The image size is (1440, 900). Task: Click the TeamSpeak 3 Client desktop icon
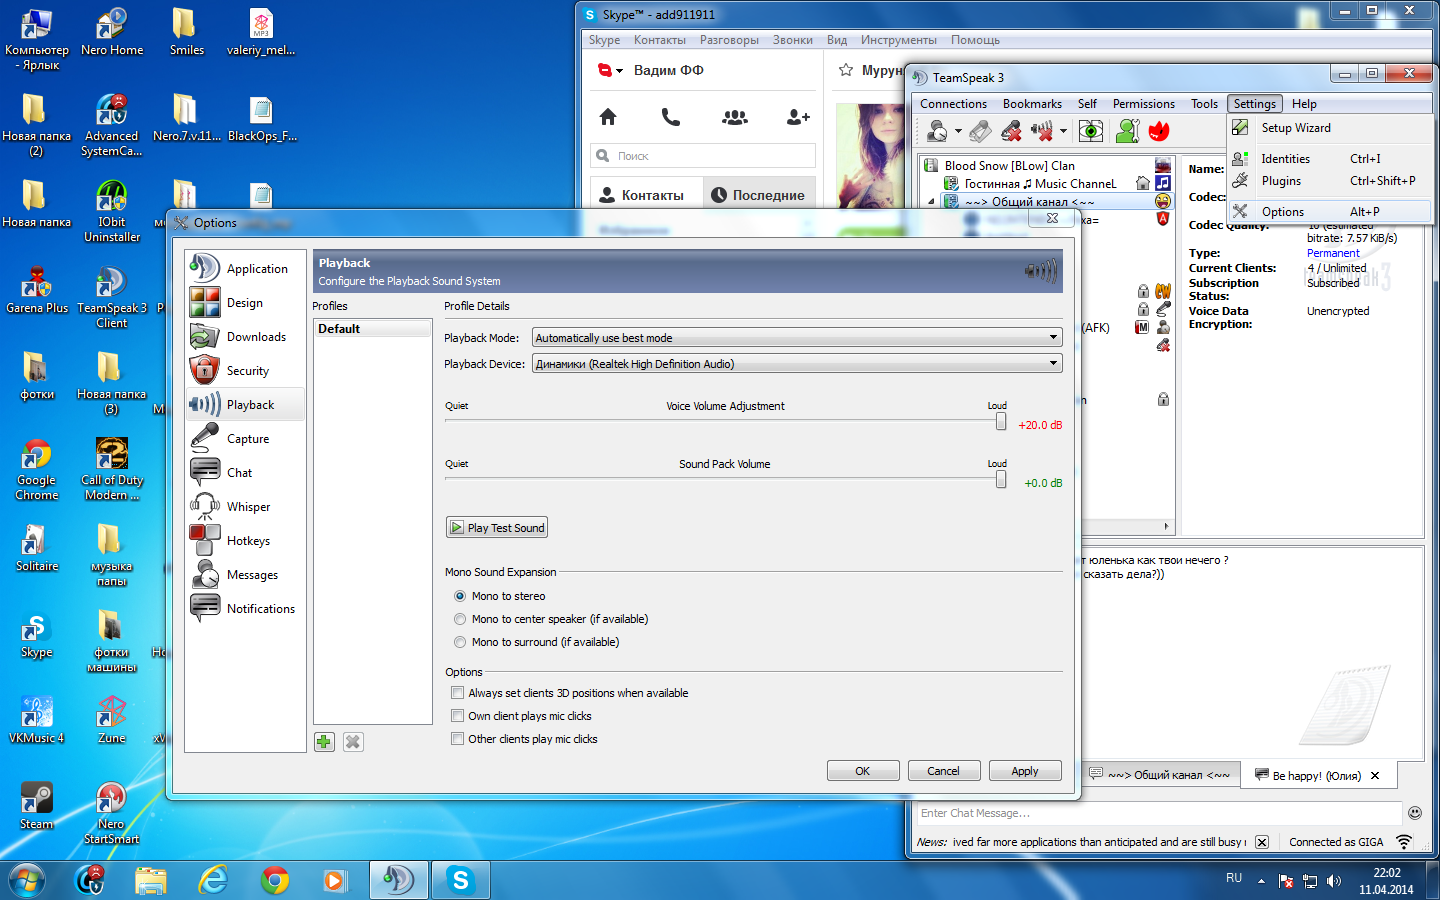[112, 297]
